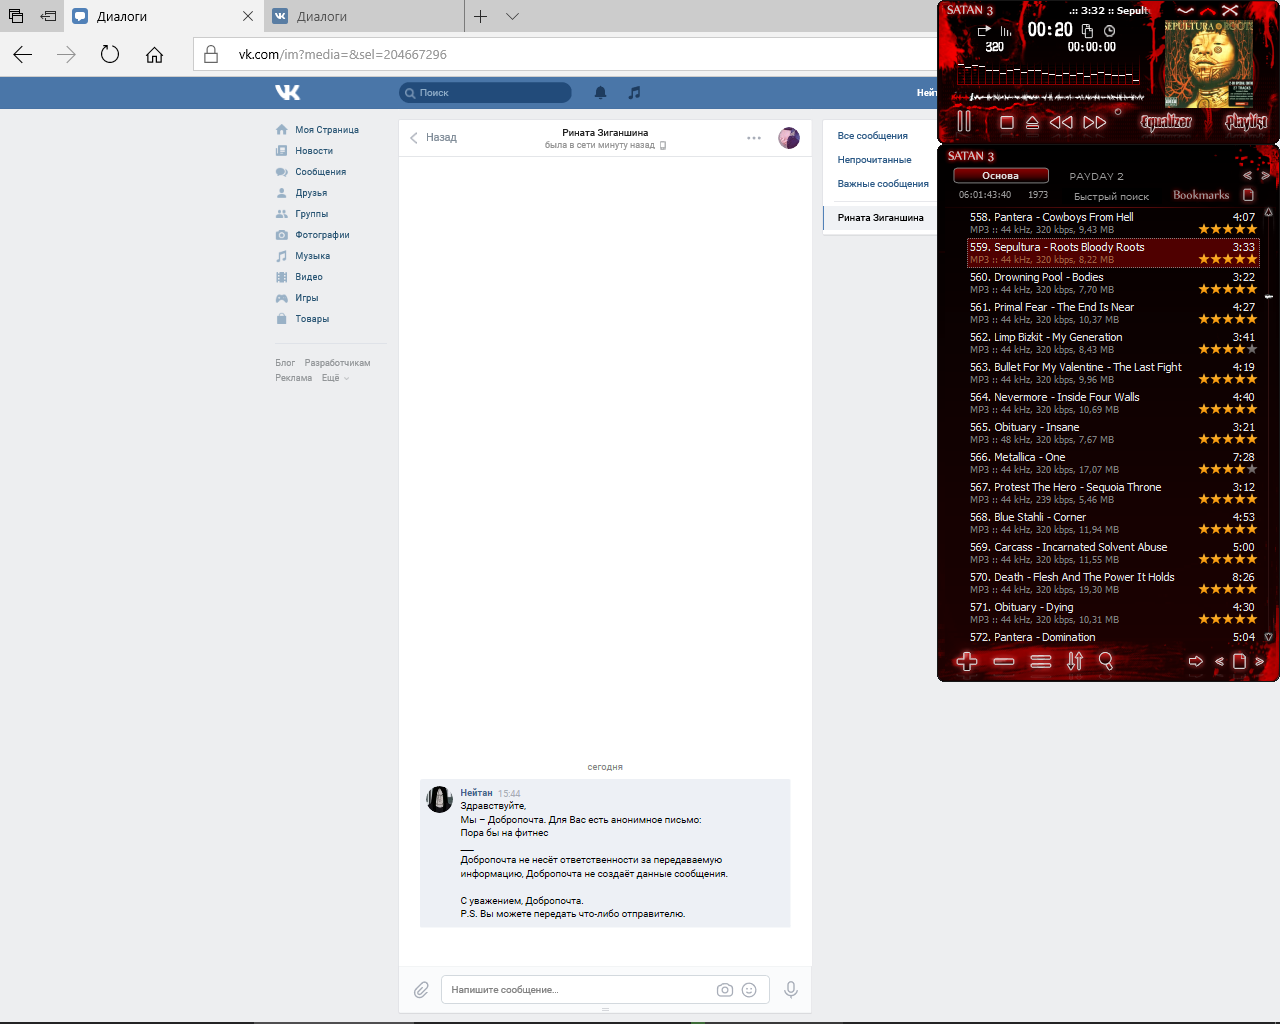Open Сообщения in VK sidebar
The width and height of the screenshot is (1280, 1024).
(310, 172)
